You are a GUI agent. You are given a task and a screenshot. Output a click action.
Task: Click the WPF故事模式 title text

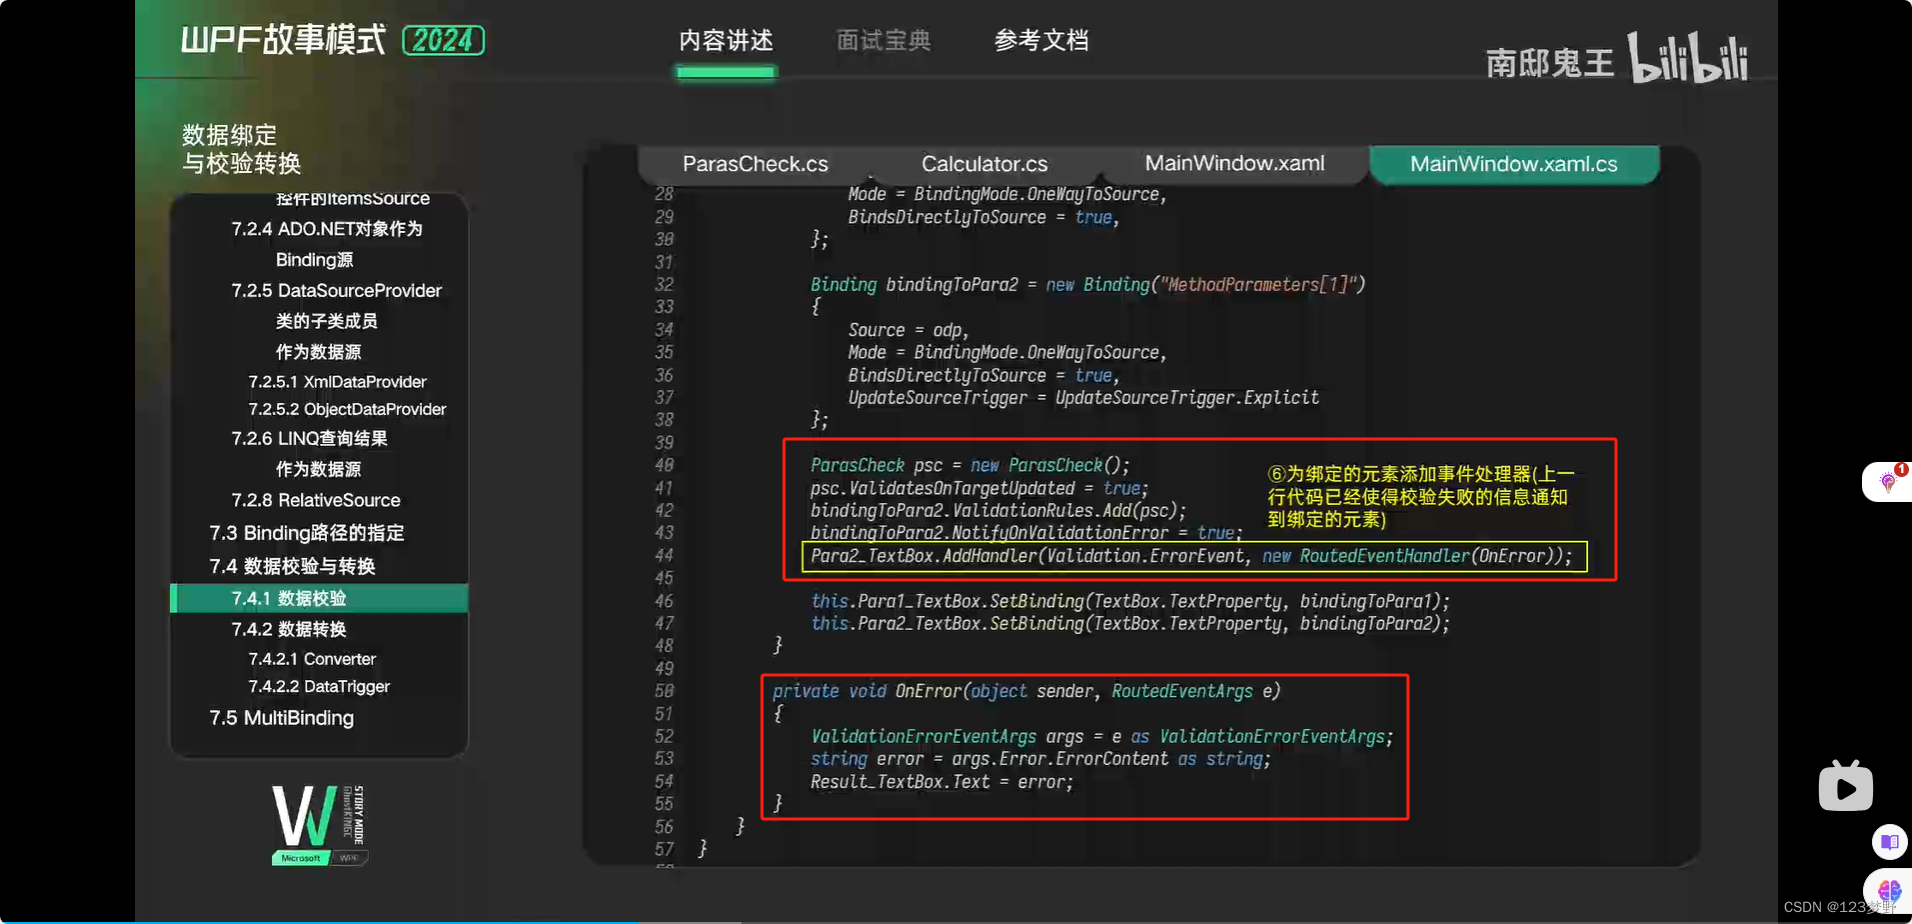[x=283, y=40]
